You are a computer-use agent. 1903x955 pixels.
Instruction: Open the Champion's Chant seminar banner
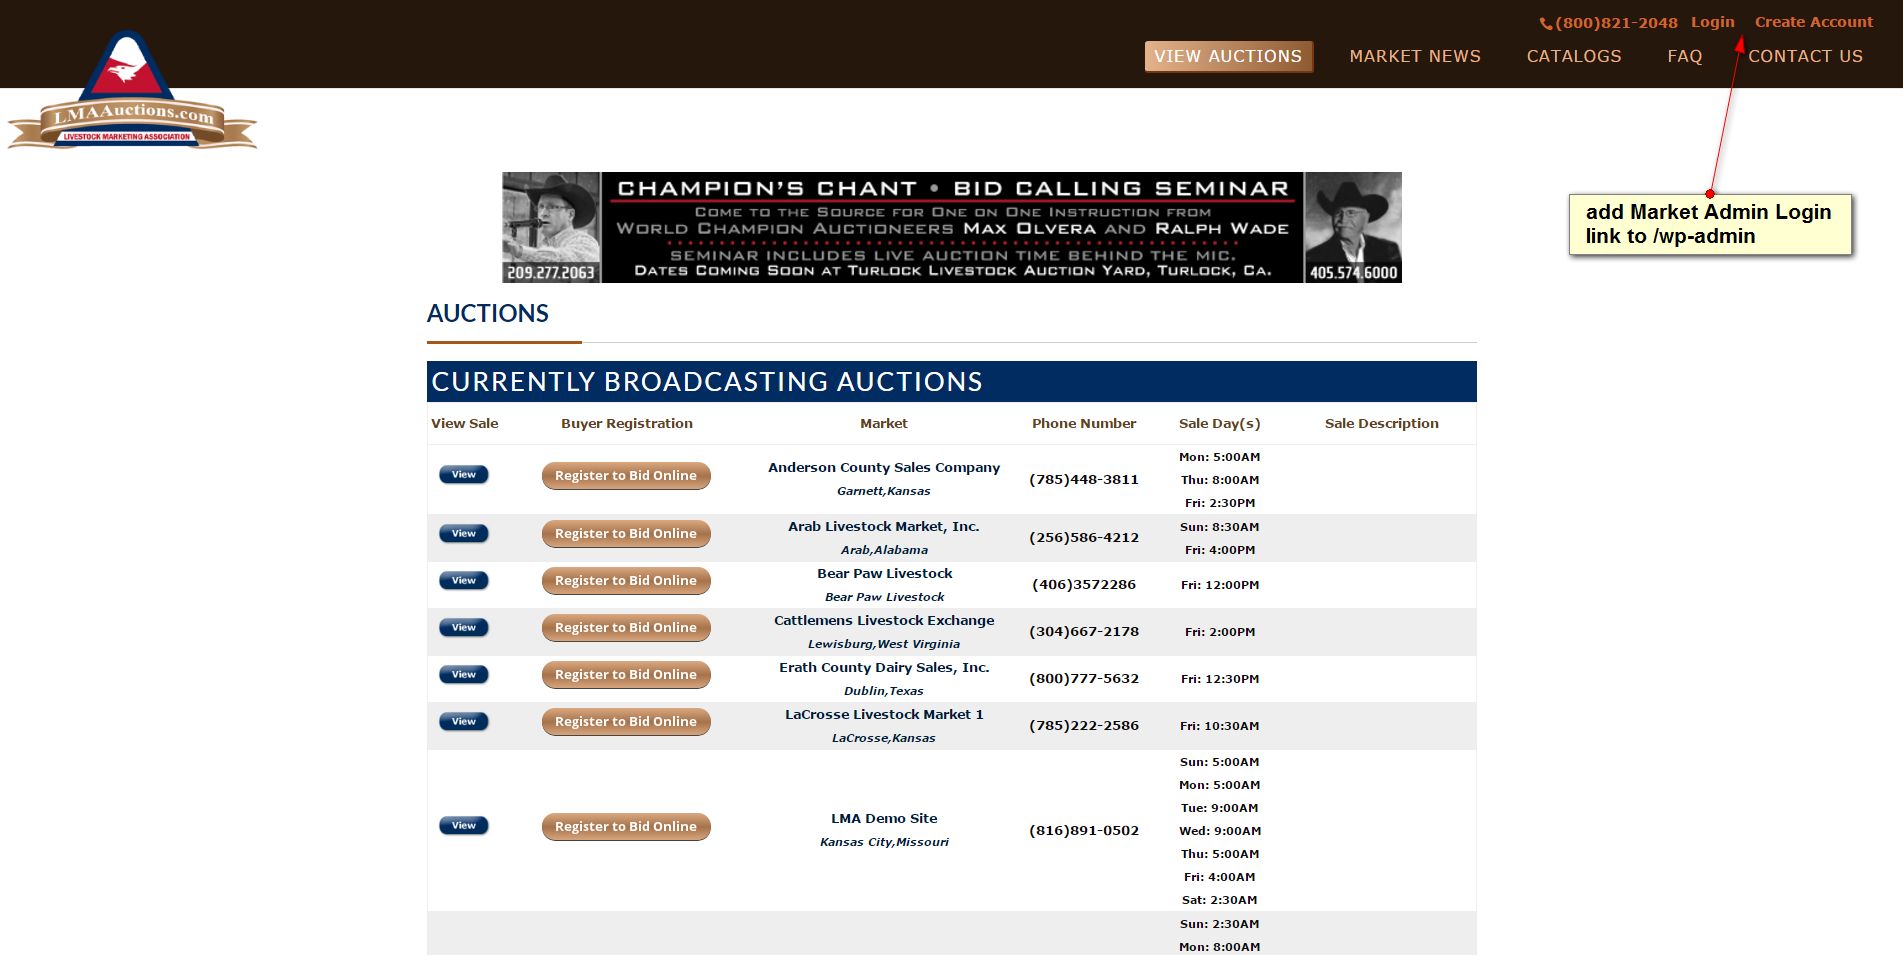(x=952, y=227)
